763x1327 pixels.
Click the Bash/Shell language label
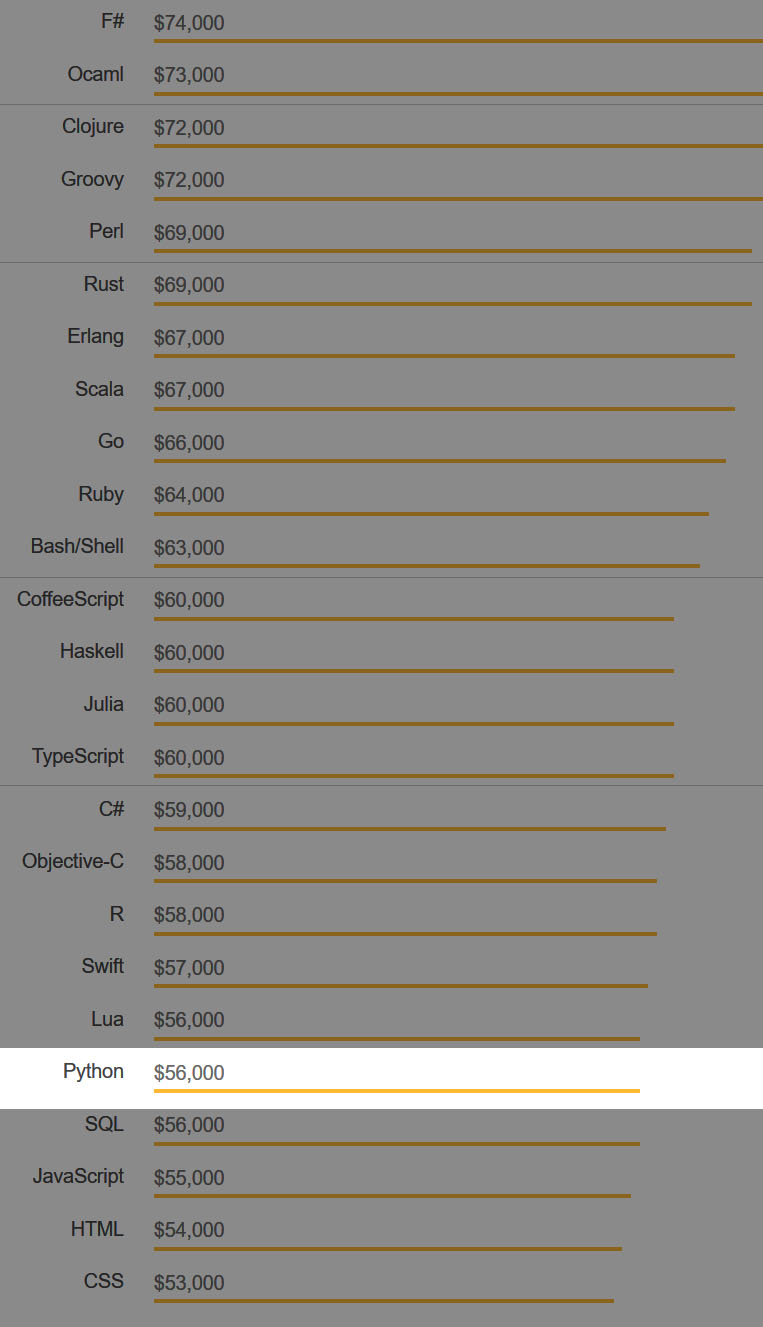pyautogui.click(x=77, y=546)
